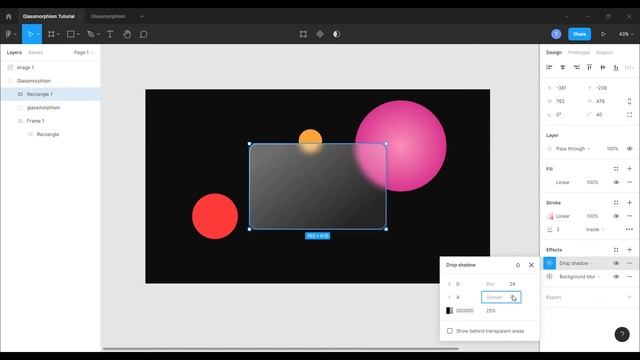Image resolution: width=640 pixels, height=360 pixels.
Task: Click the Align vertical centers icon
Action: [x=602, y=67]
